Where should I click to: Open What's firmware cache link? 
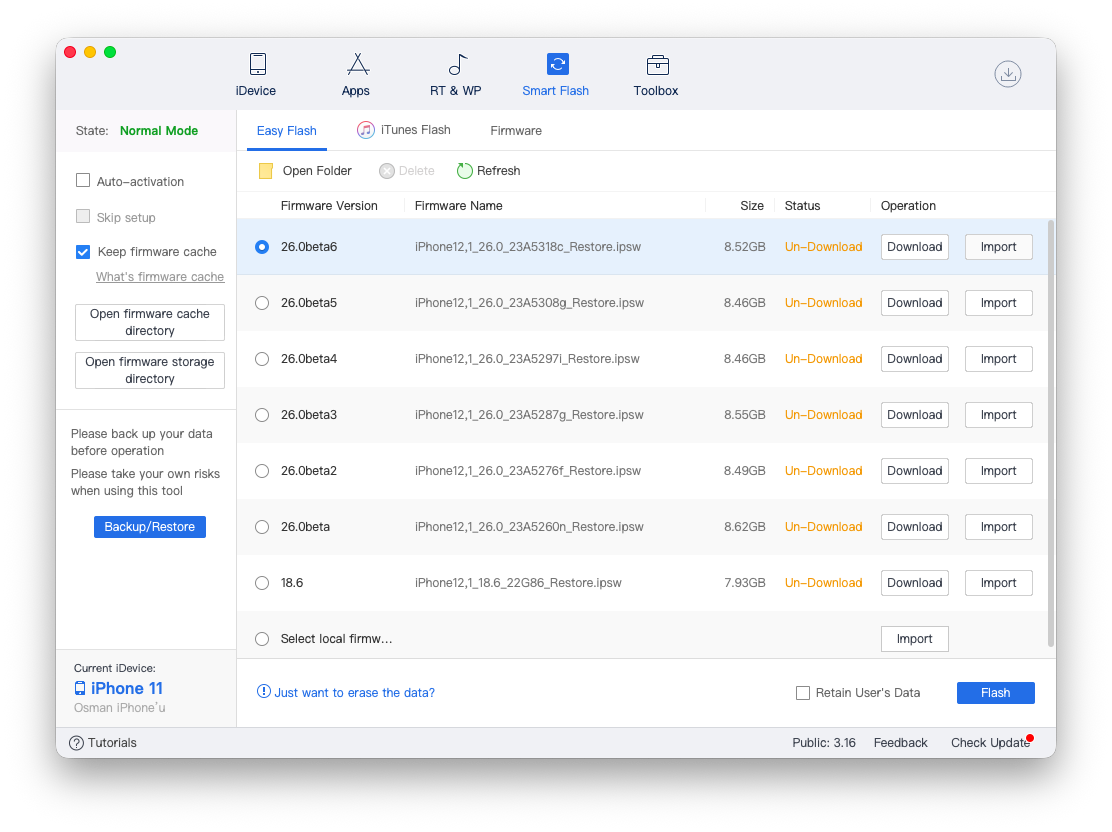[x=160, y=277]
